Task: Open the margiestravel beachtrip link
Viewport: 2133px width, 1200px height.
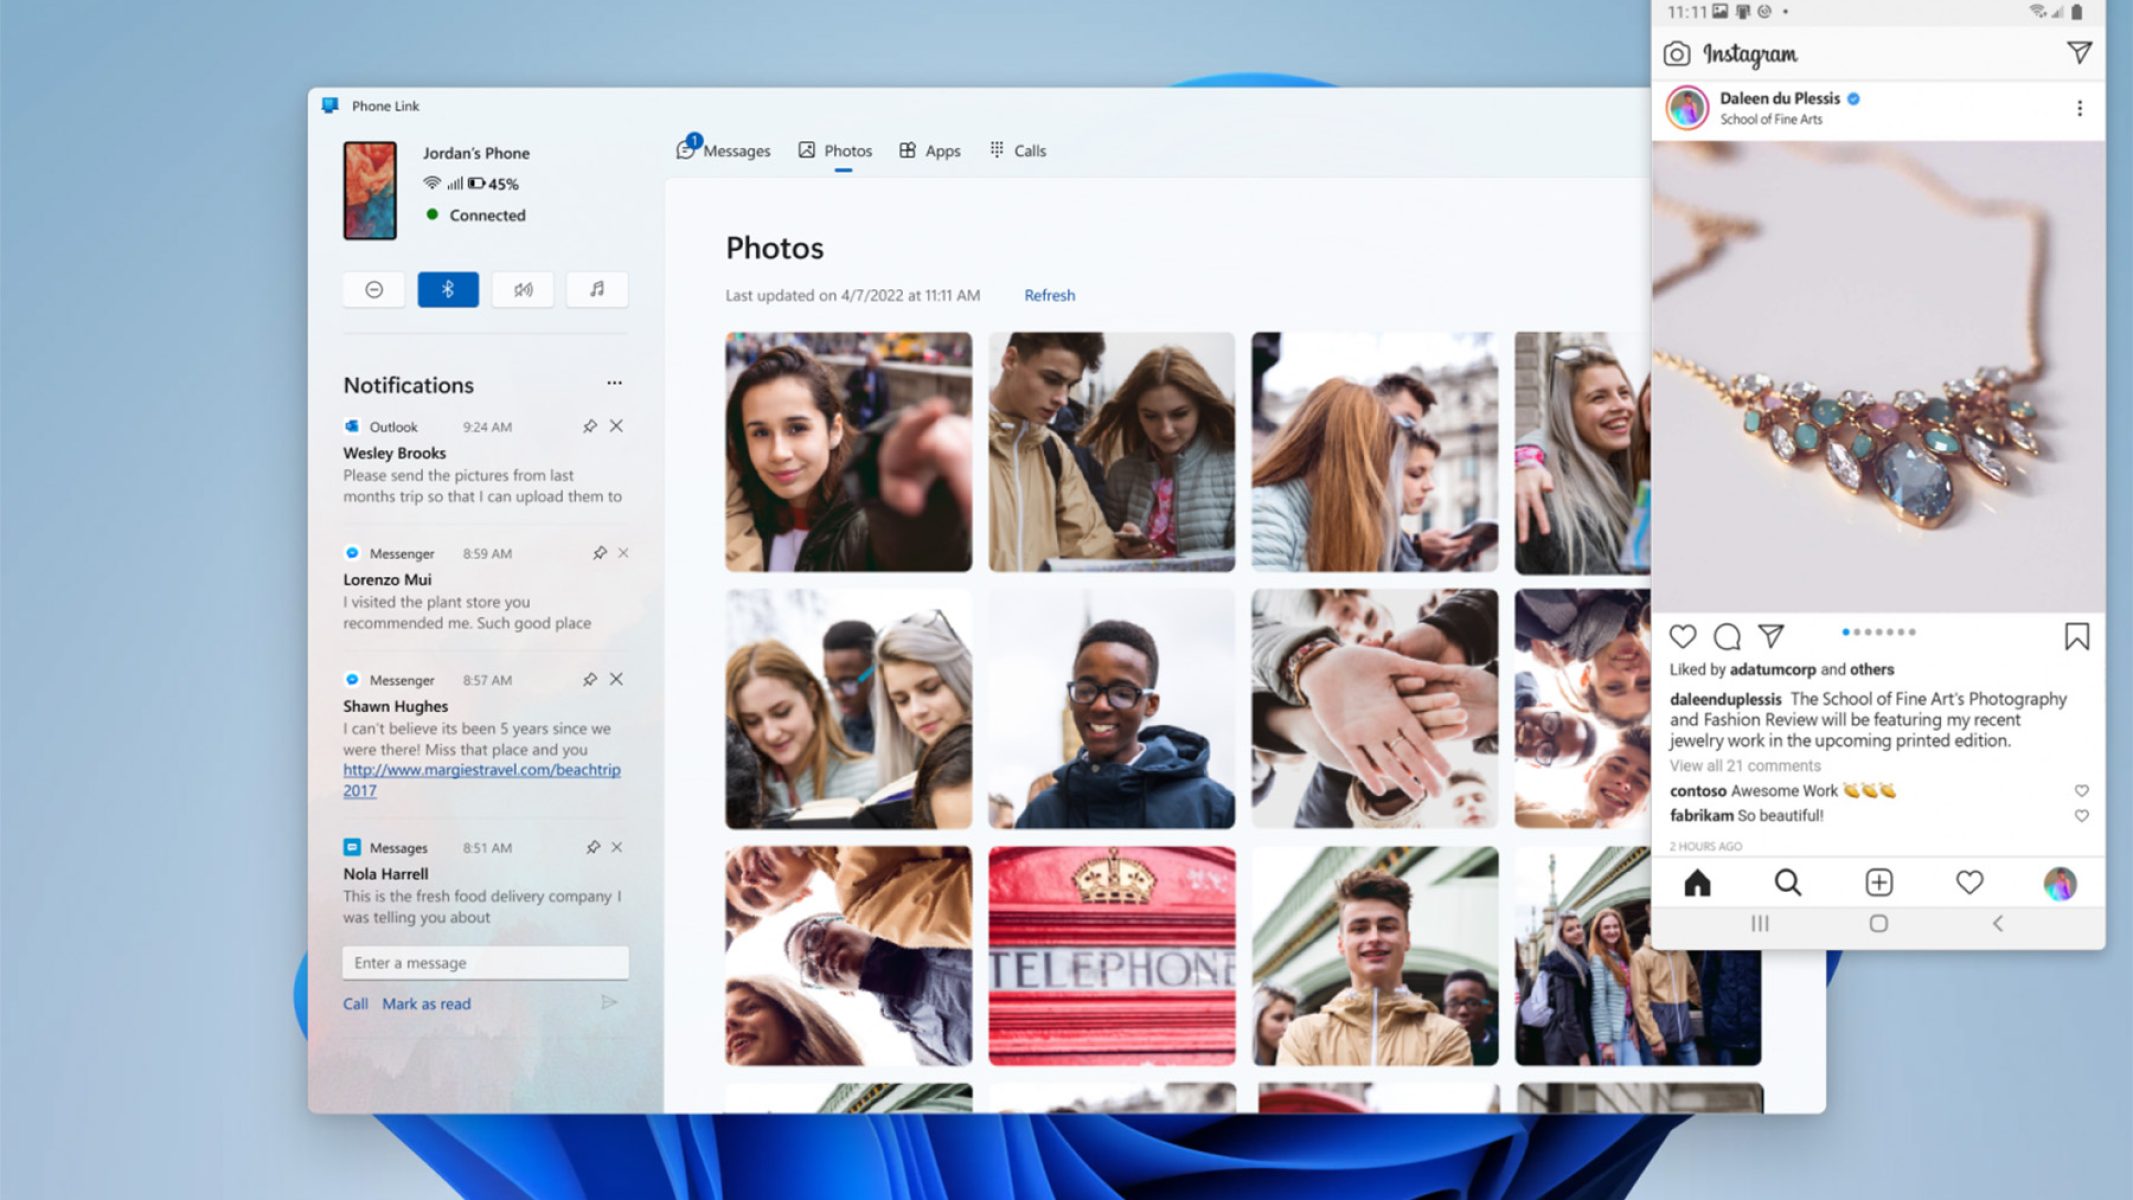Action: pos(481,770)
